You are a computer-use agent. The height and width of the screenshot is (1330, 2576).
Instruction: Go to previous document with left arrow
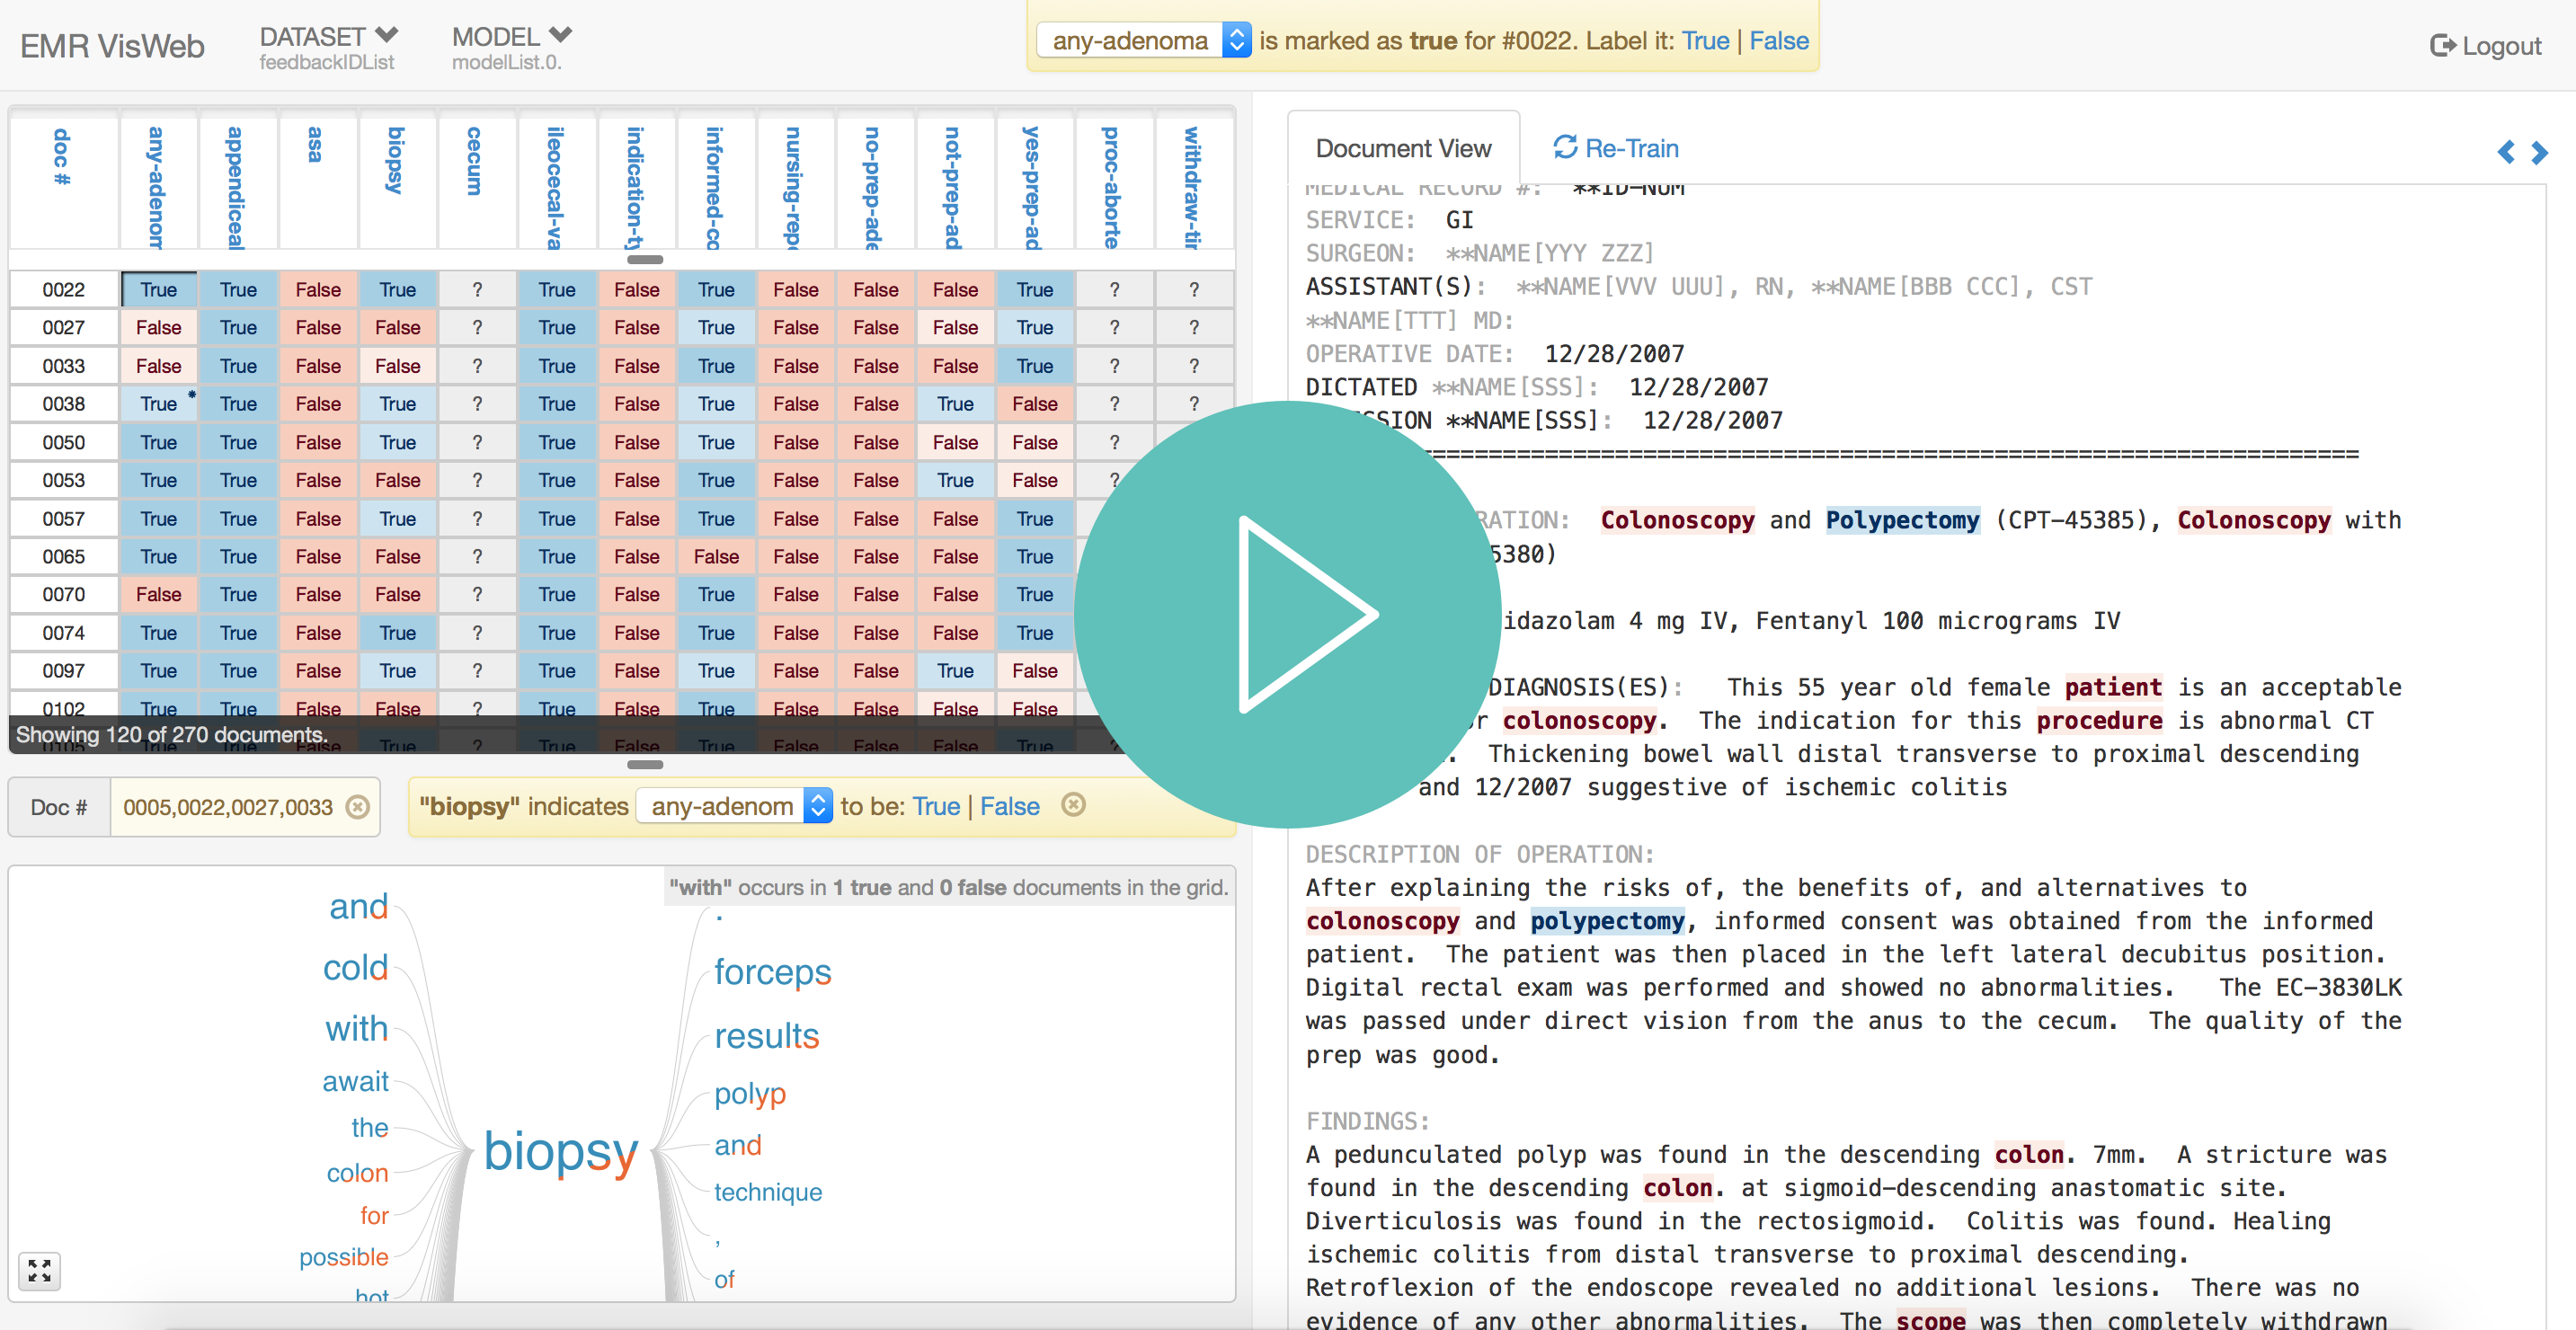tap(2505, 152)
